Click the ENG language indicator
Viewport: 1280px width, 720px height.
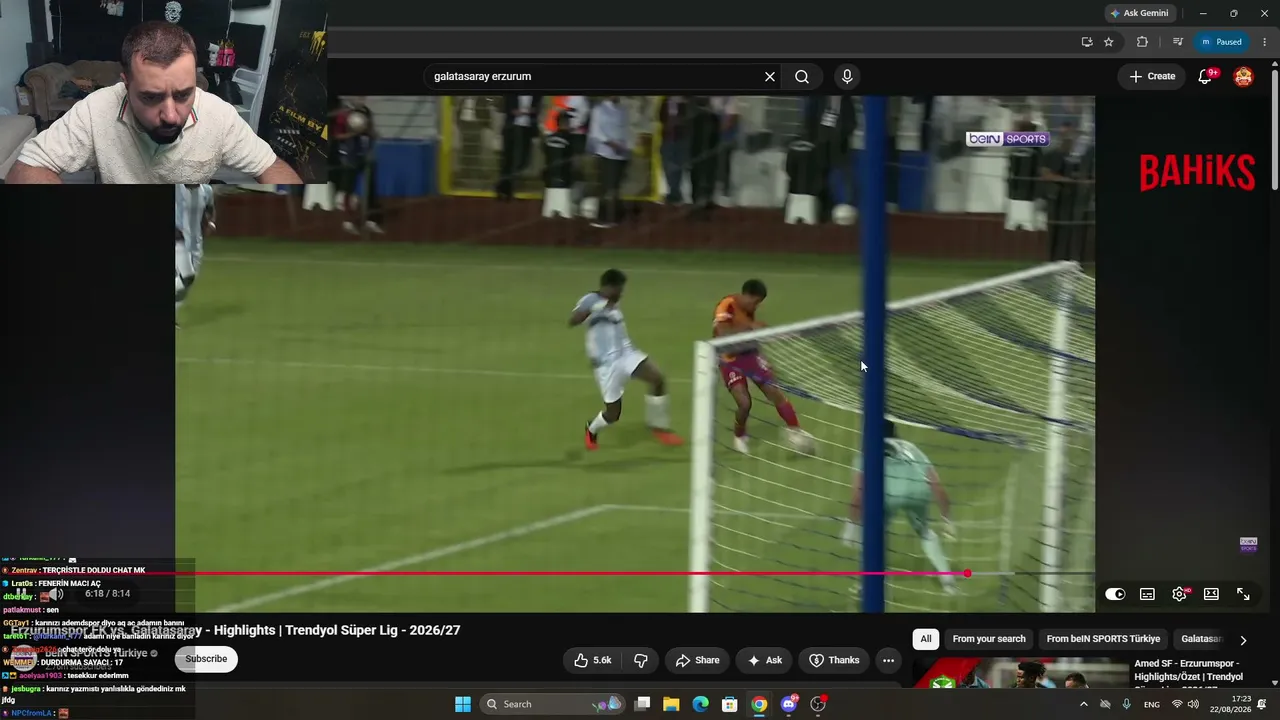(x=1152, y=704)
